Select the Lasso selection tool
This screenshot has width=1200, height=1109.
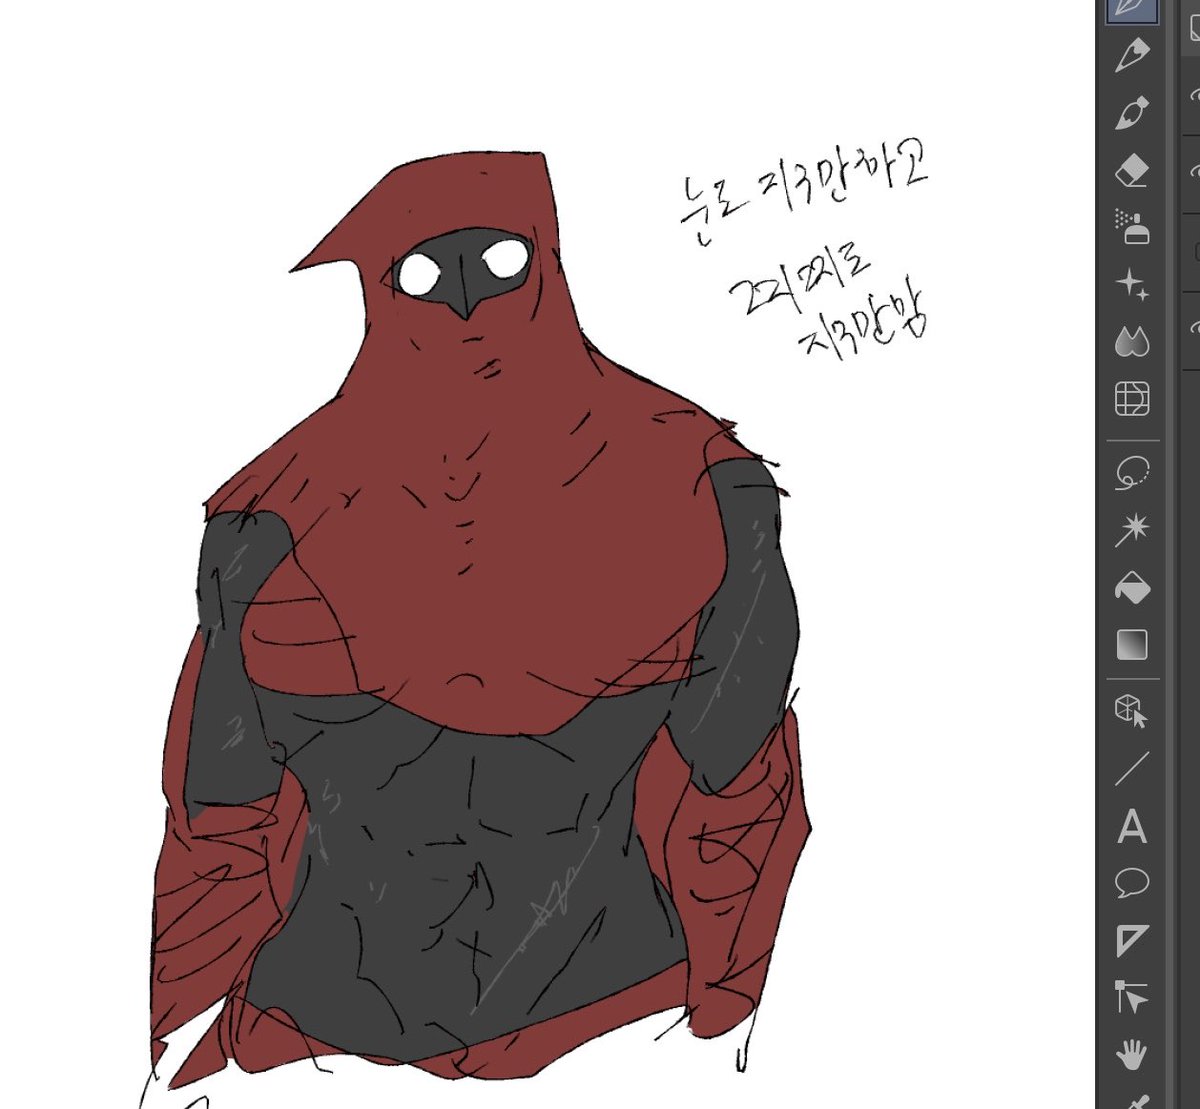tap(1132, 471)
